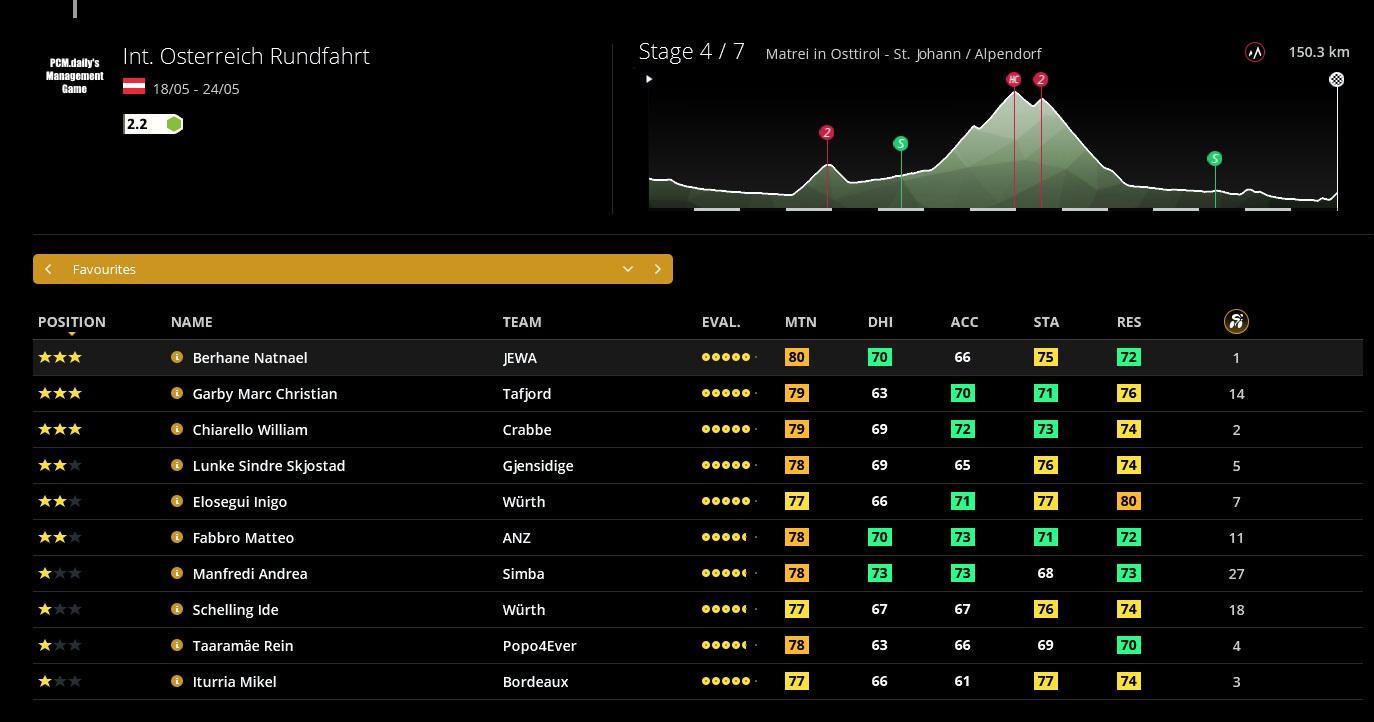
Task: Click Elosegui Inigo's RES value 80
Action: pyautogui.click(x=1129, y=501)
